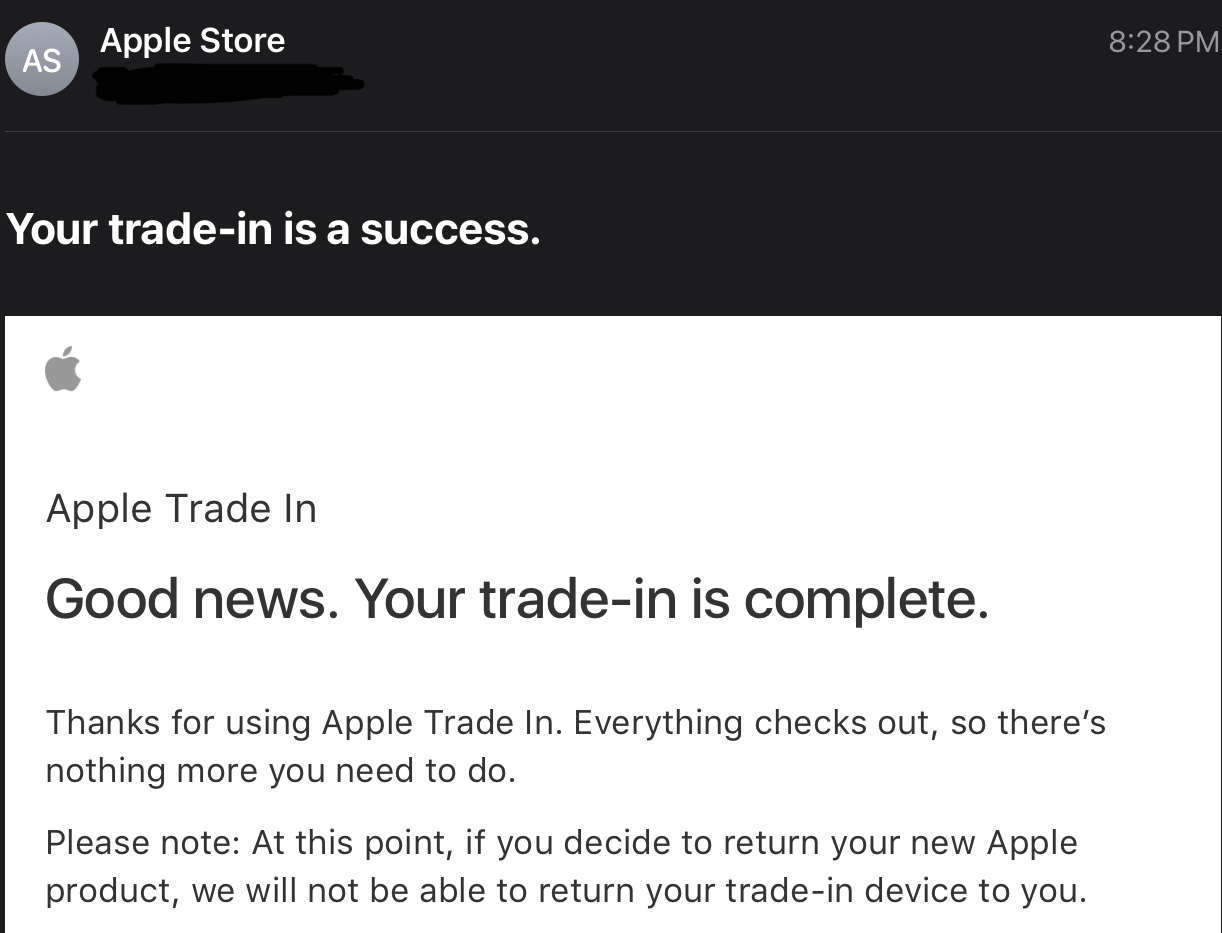The width and height of the screenshot is (1222, 933).
Task: Click the word 'success' in the subject
Action: tap(449, 229)
